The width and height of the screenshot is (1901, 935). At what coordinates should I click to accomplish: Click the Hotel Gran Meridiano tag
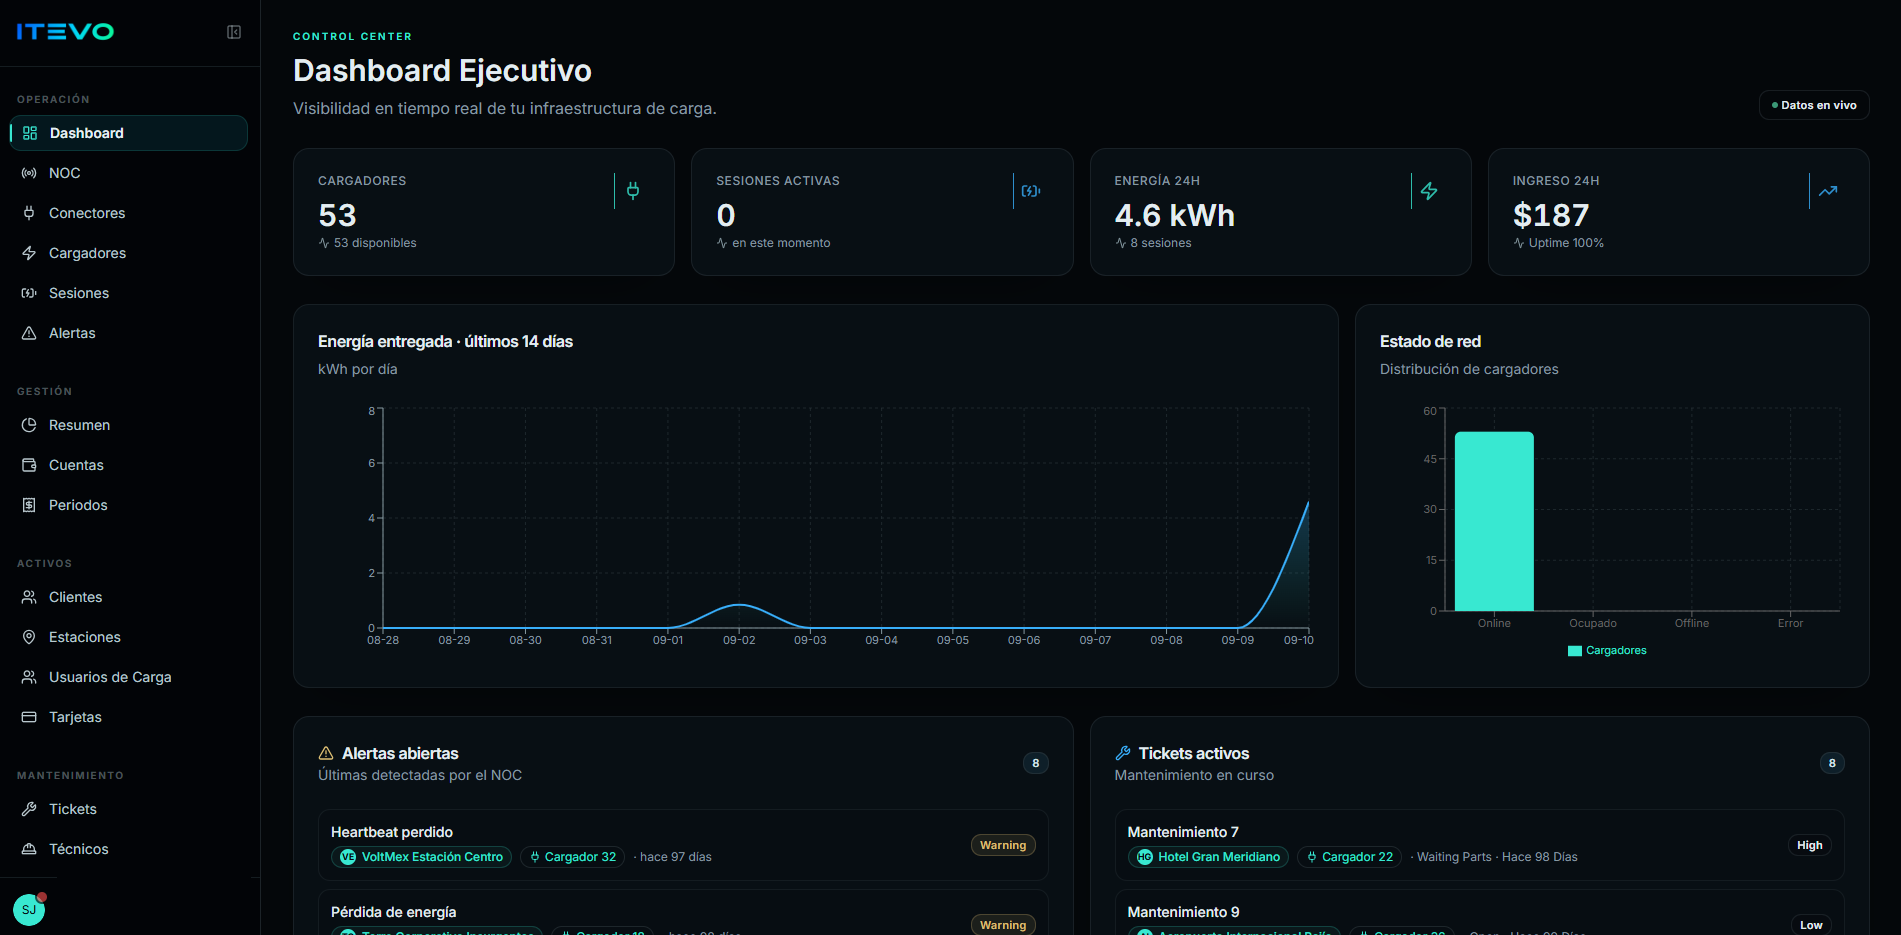(1208, 857)
